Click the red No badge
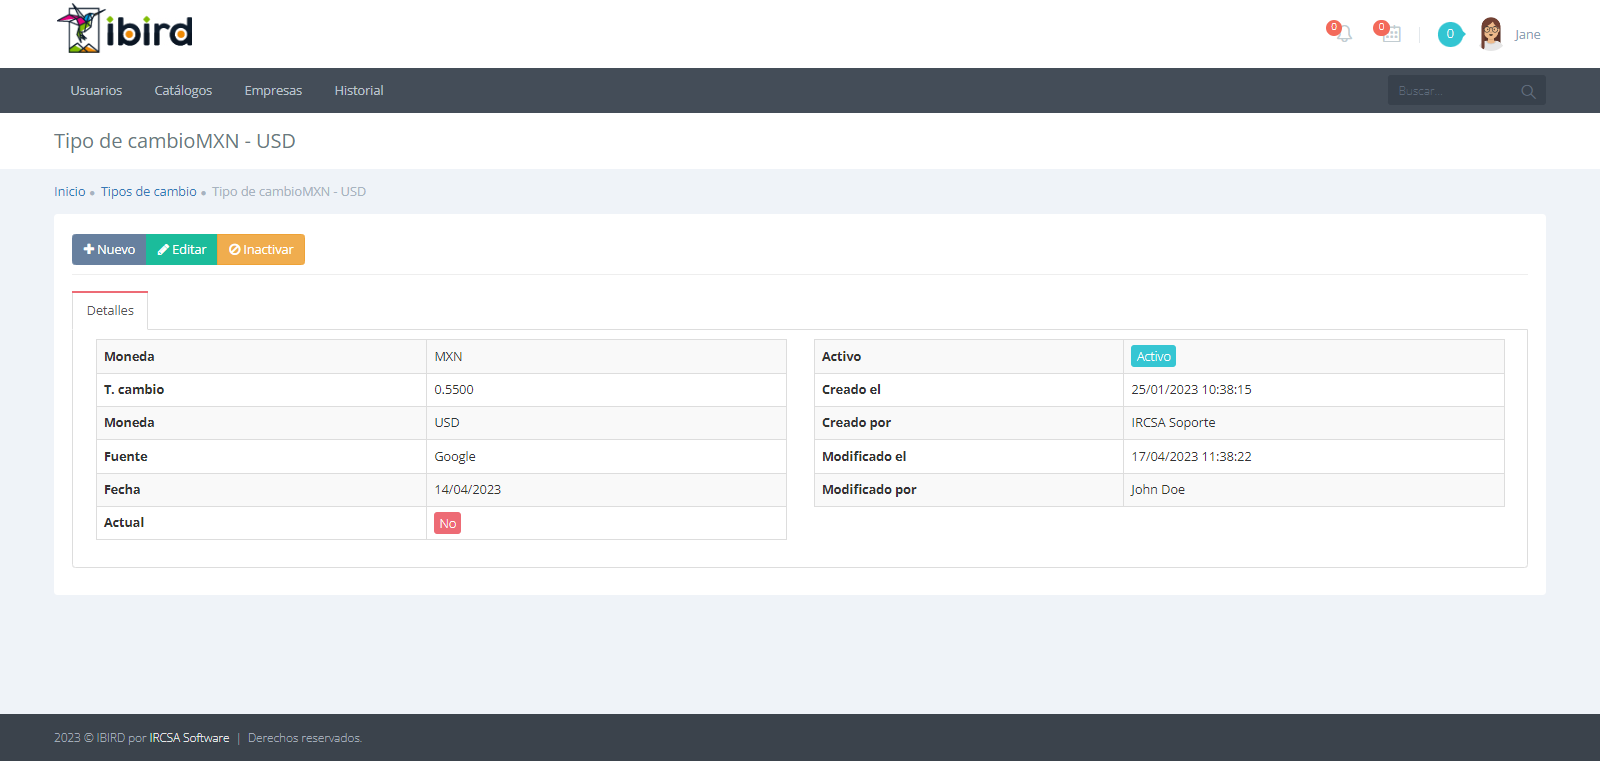This screenshot has height=761, width=1600. click(x=448, y=523)
